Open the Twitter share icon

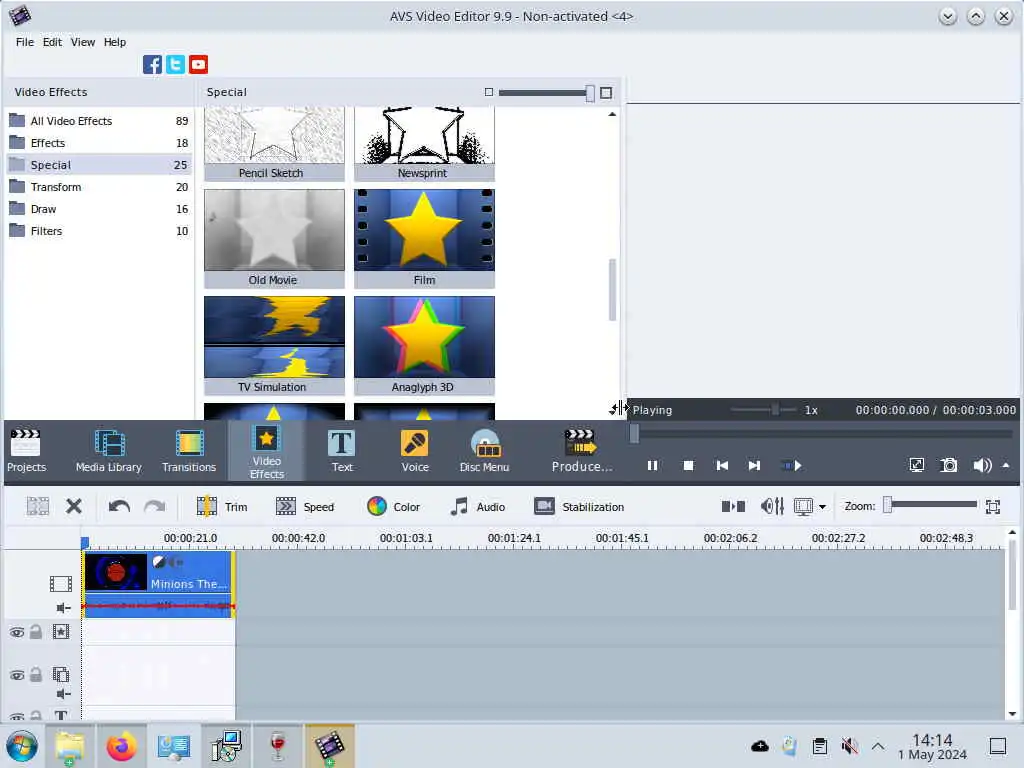coord(175,65)
